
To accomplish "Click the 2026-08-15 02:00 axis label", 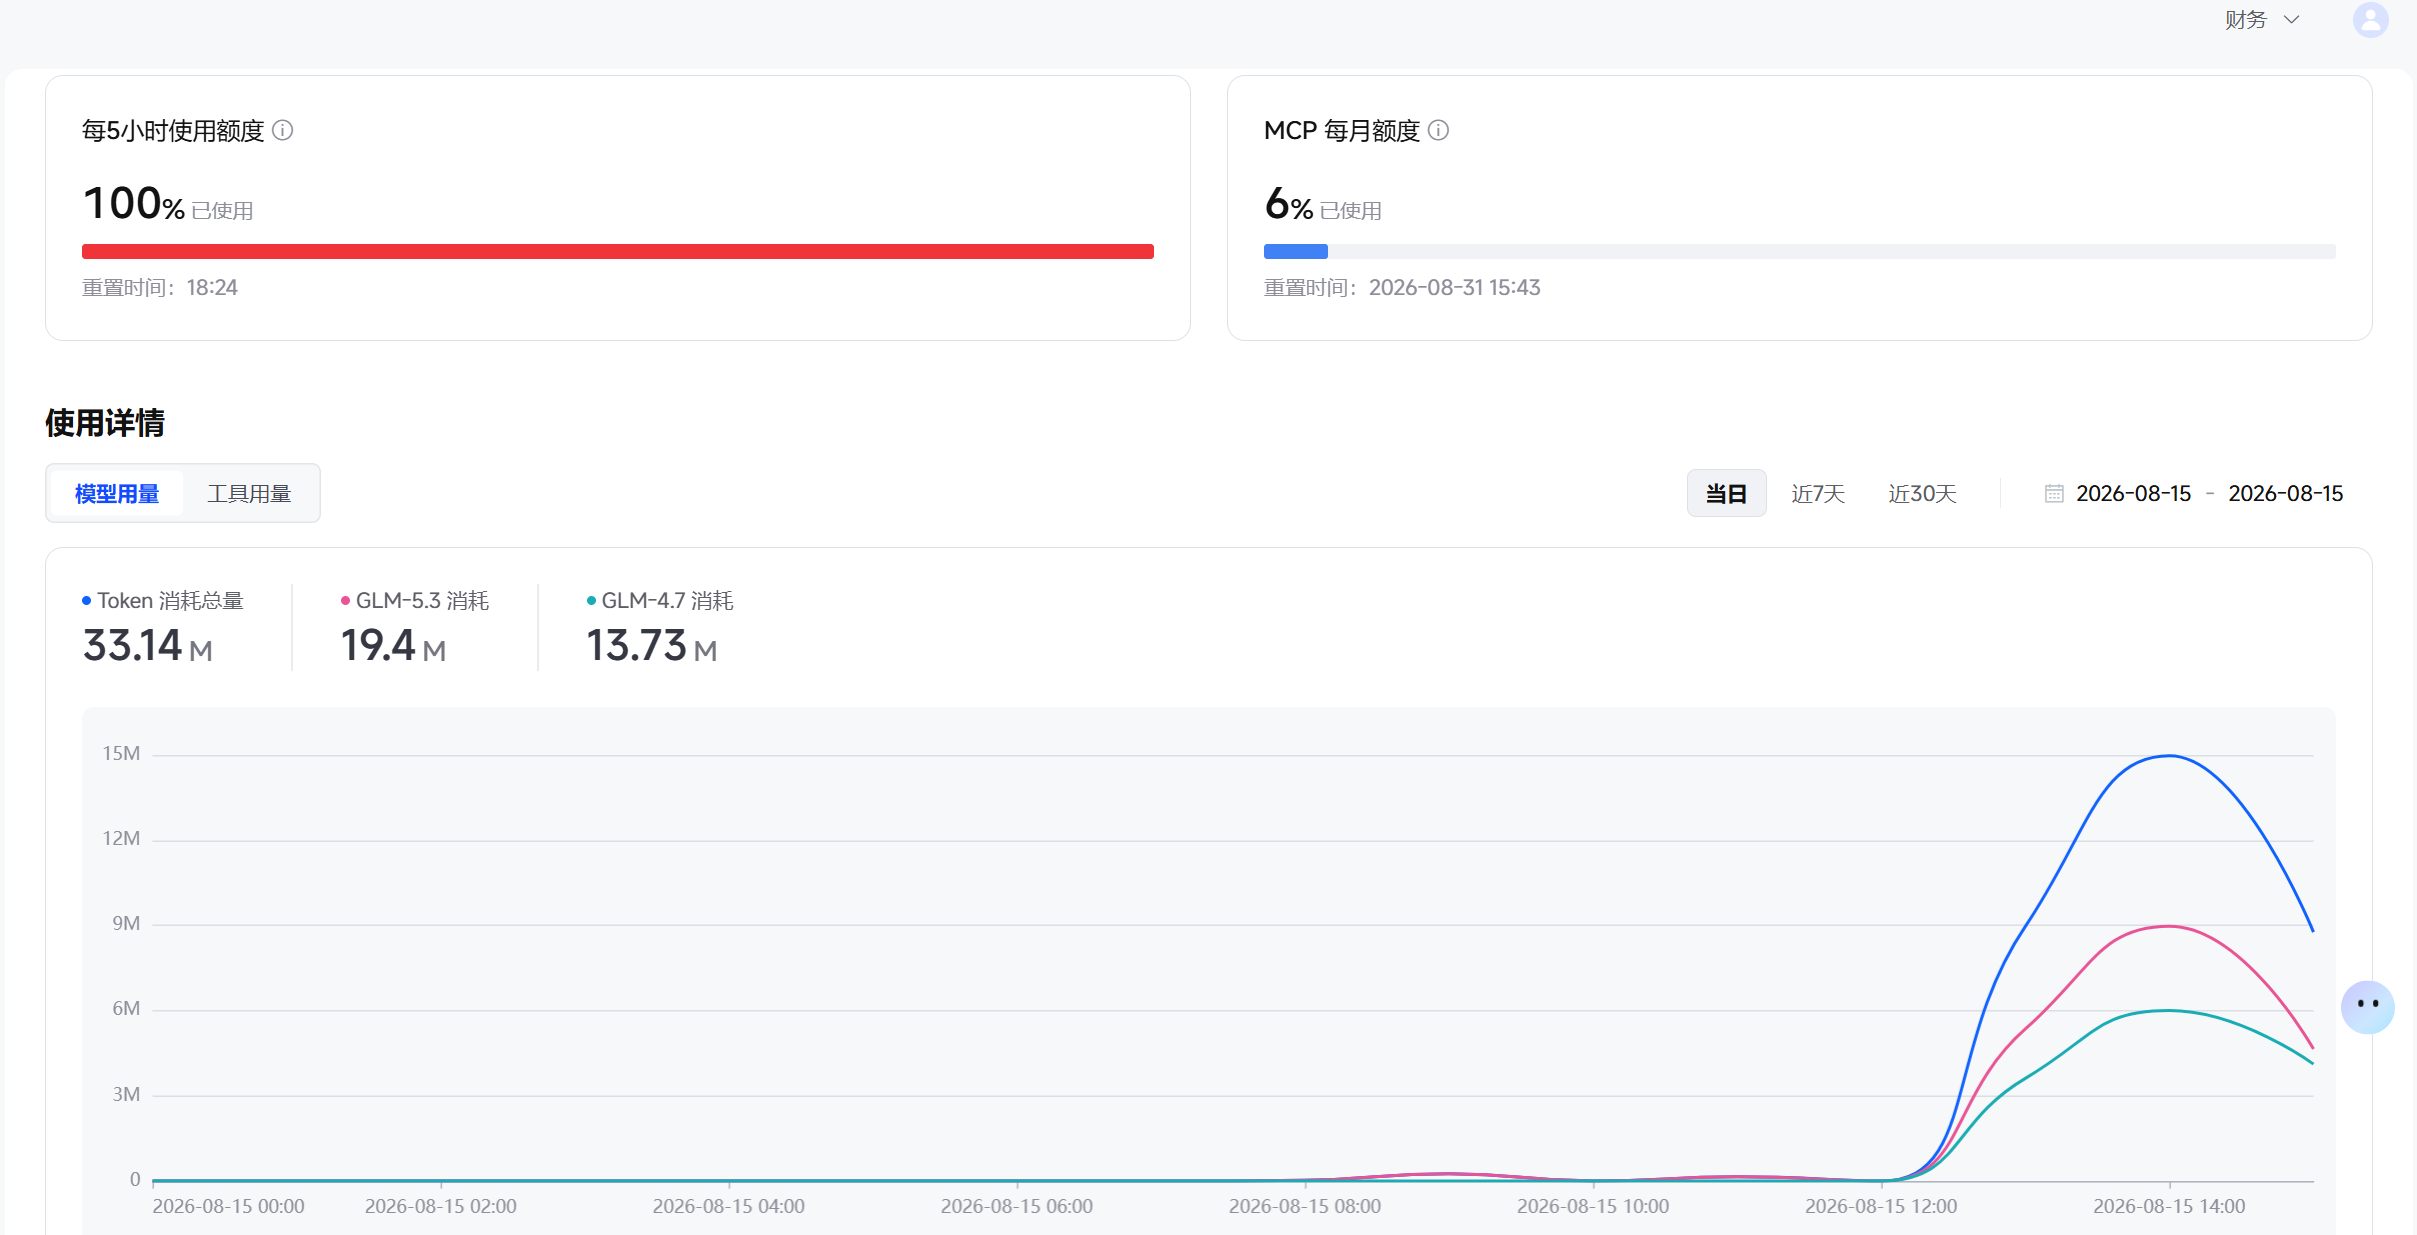I will [x=441, y=1206].
